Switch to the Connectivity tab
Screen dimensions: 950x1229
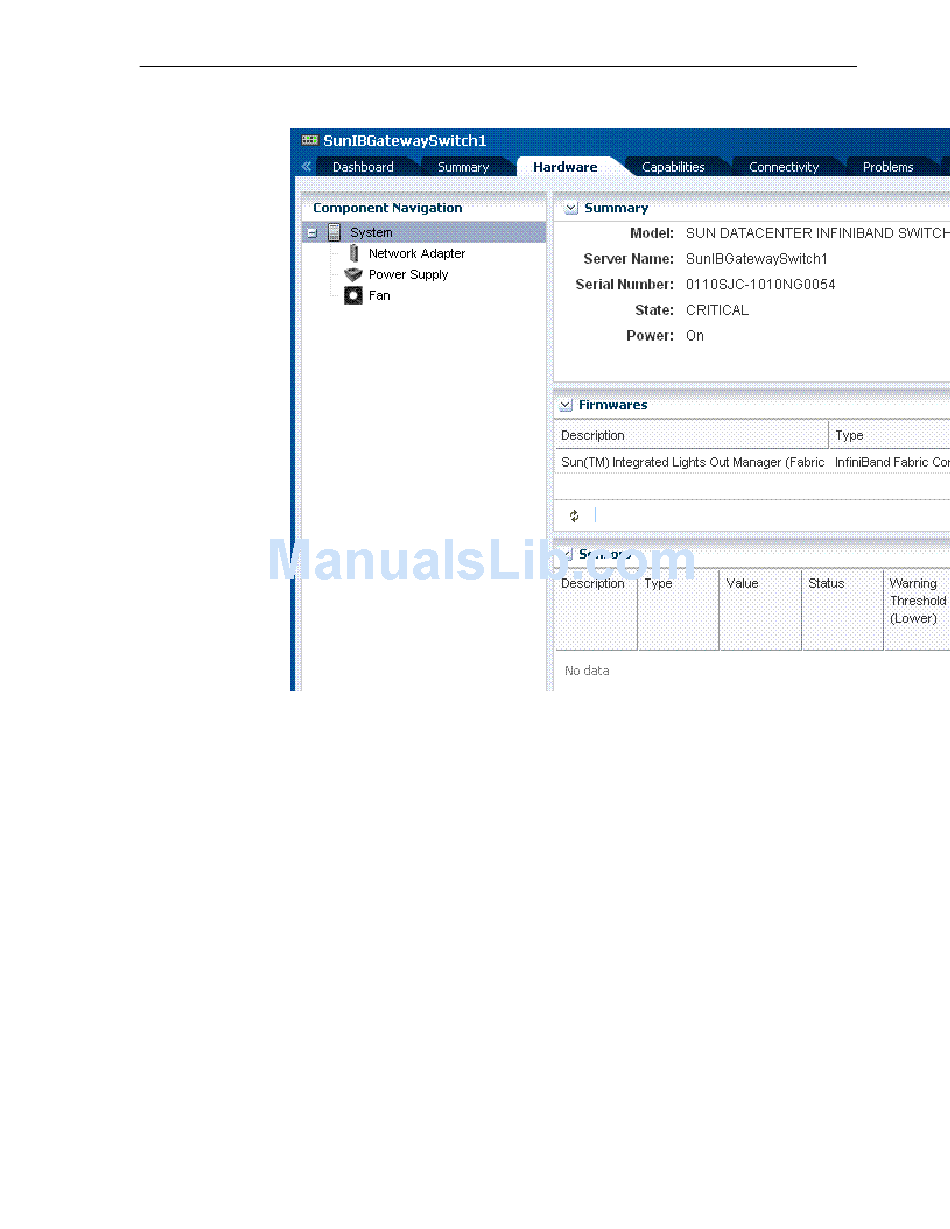pos(784,167)
